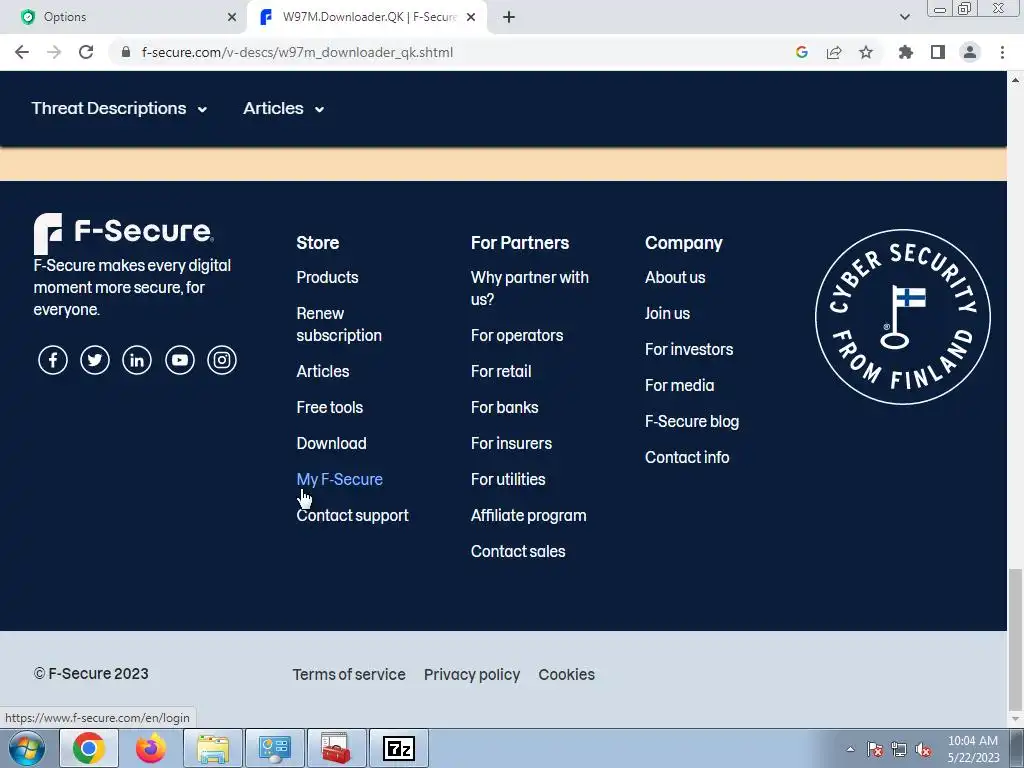Click the F-Secure logo in footer

click(x=123, y=233)
